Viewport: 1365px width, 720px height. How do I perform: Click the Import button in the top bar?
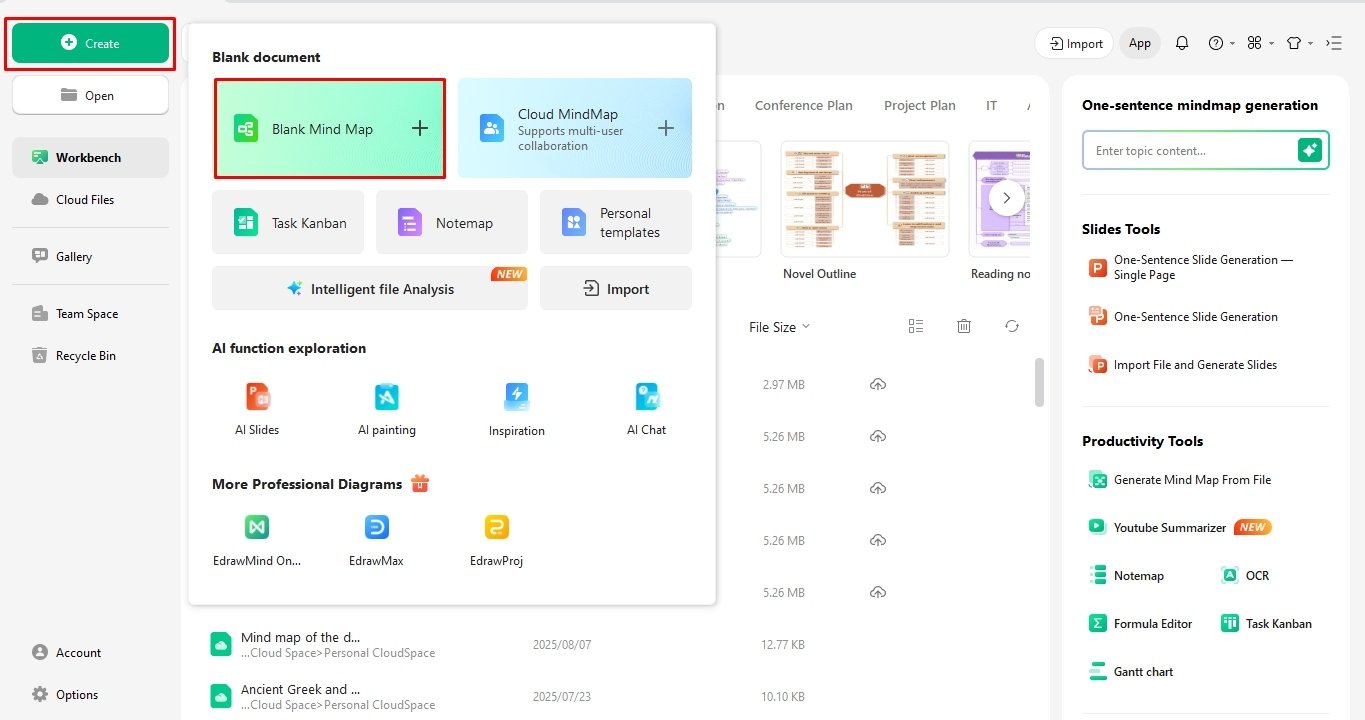(x=1075, y=43)
